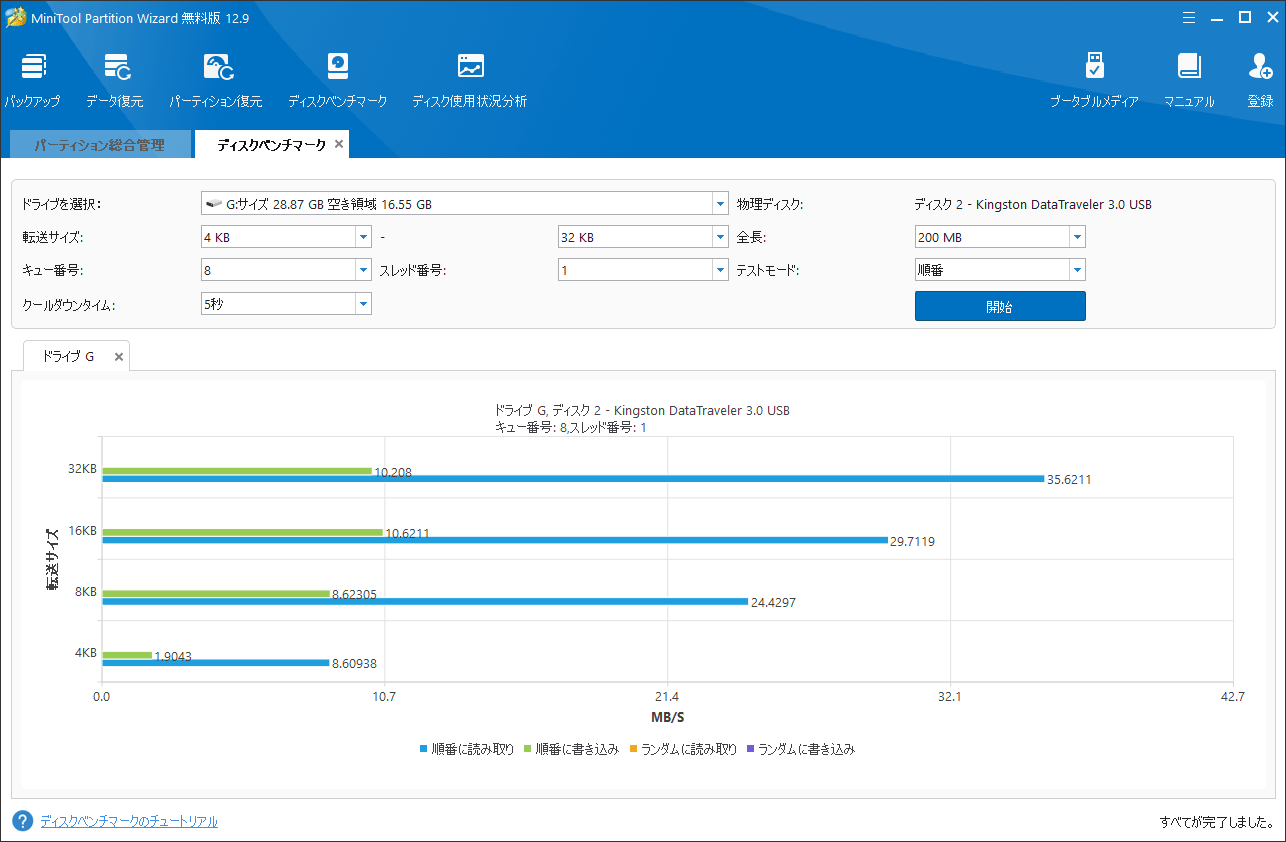Viewport: 1286px width, 842px height.
Task: Select the ディスクベンチマーク tab
Action: (271, 144)
